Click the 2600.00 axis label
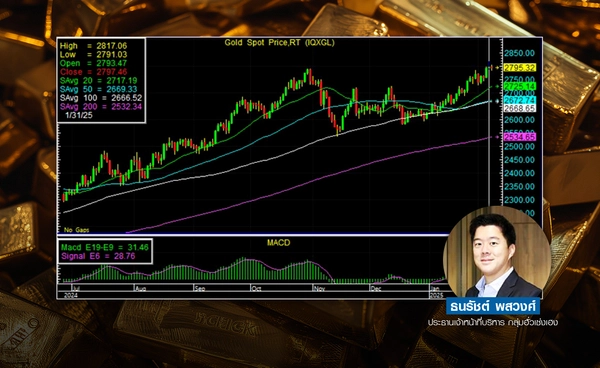 [x=519, y=120]
